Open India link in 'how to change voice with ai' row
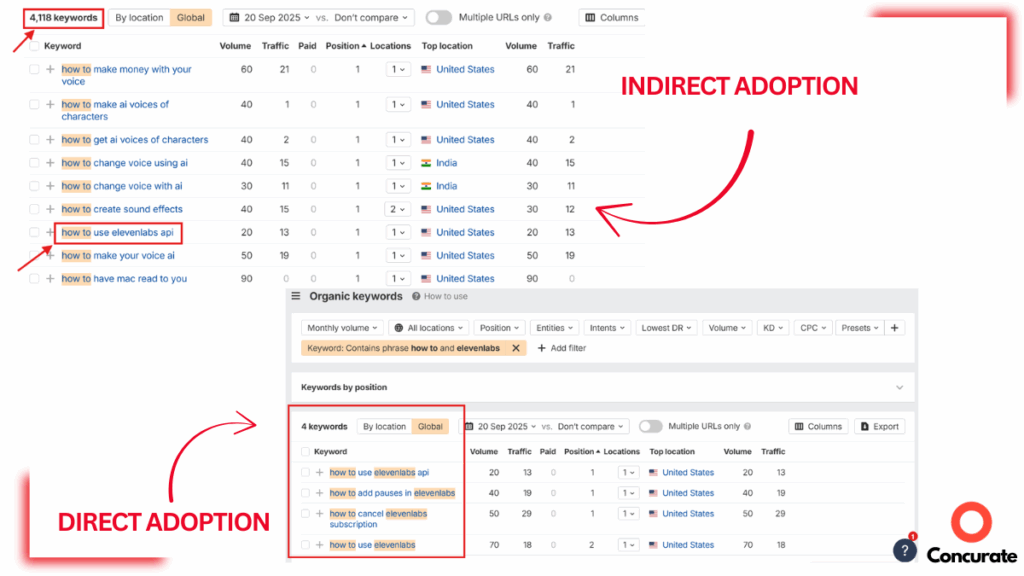This screenshot has height=576, width=1024. coord(447,186)
